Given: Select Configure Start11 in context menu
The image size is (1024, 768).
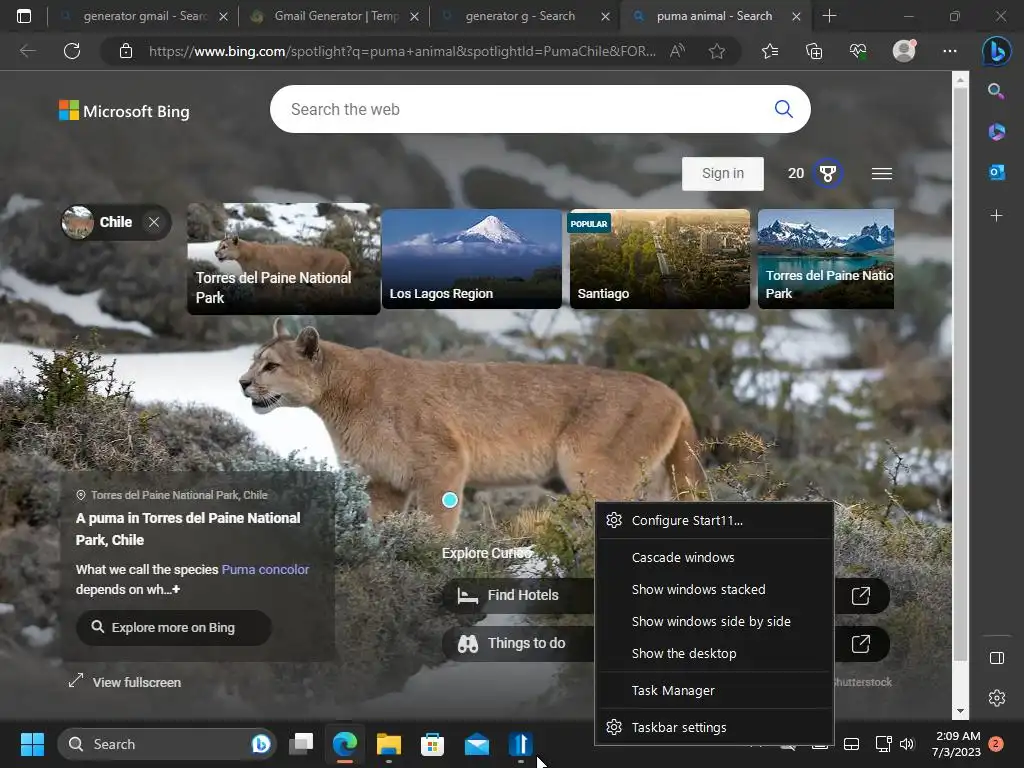Looking at the screenshot, I should pyautogui.click(x=713, y=520).
